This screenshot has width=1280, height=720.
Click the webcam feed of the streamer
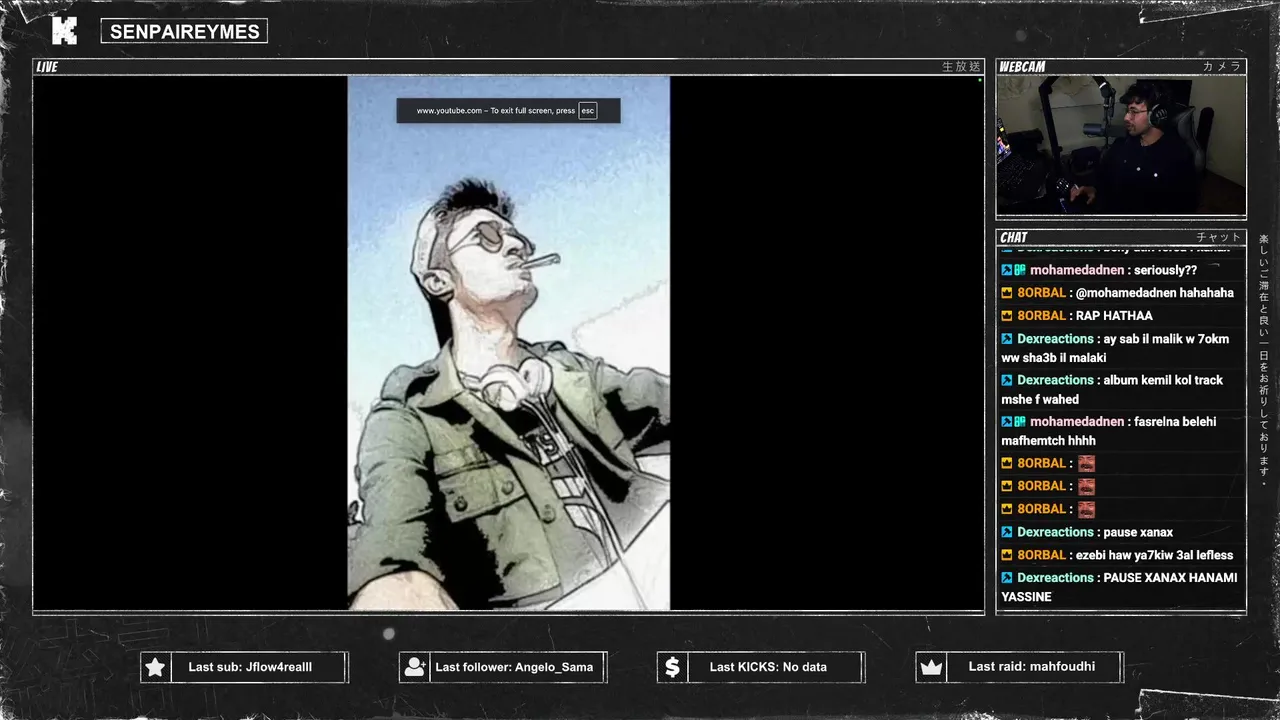coord(1121,145)
